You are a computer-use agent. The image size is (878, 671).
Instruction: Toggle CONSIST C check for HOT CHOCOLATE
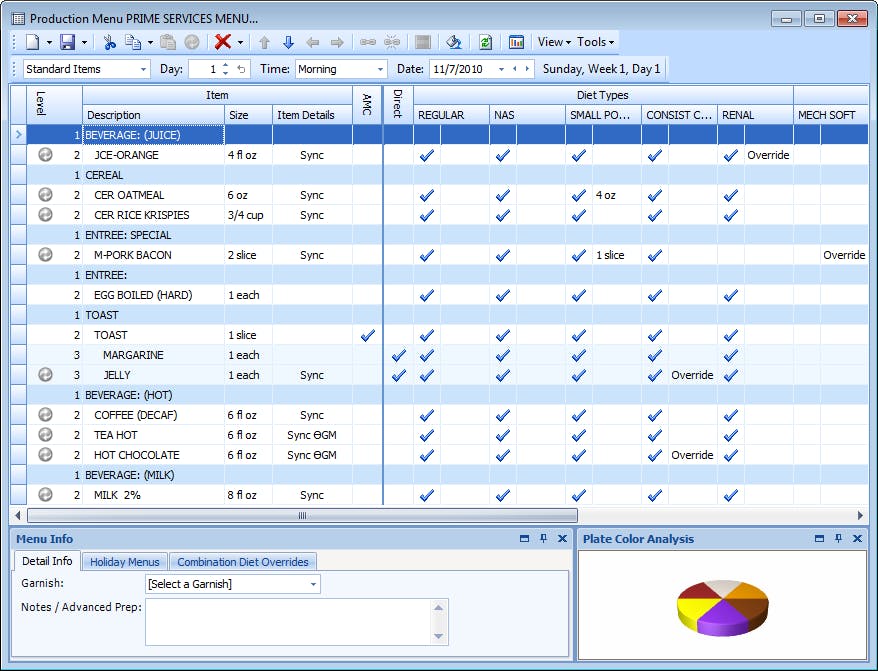655,455
